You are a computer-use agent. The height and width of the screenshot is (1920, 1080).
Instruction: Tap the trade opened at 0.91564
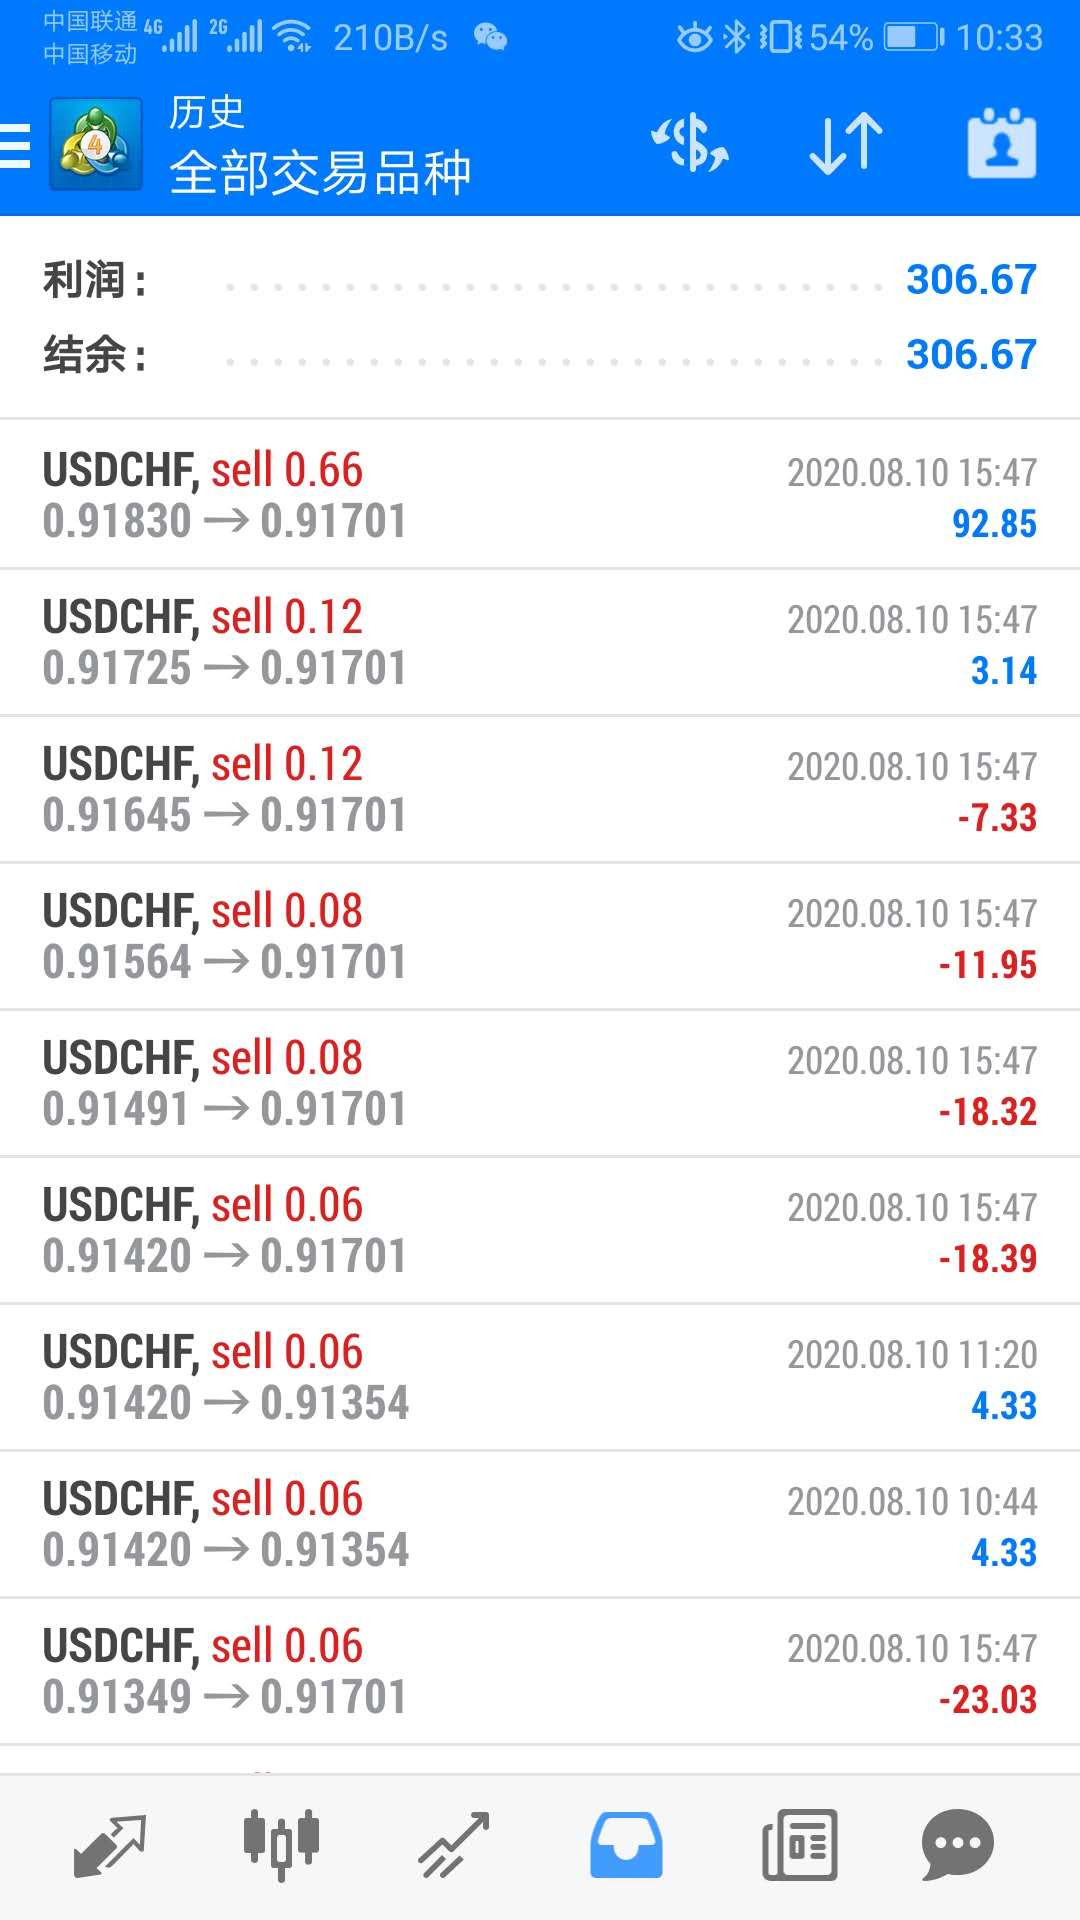[540, 936]
